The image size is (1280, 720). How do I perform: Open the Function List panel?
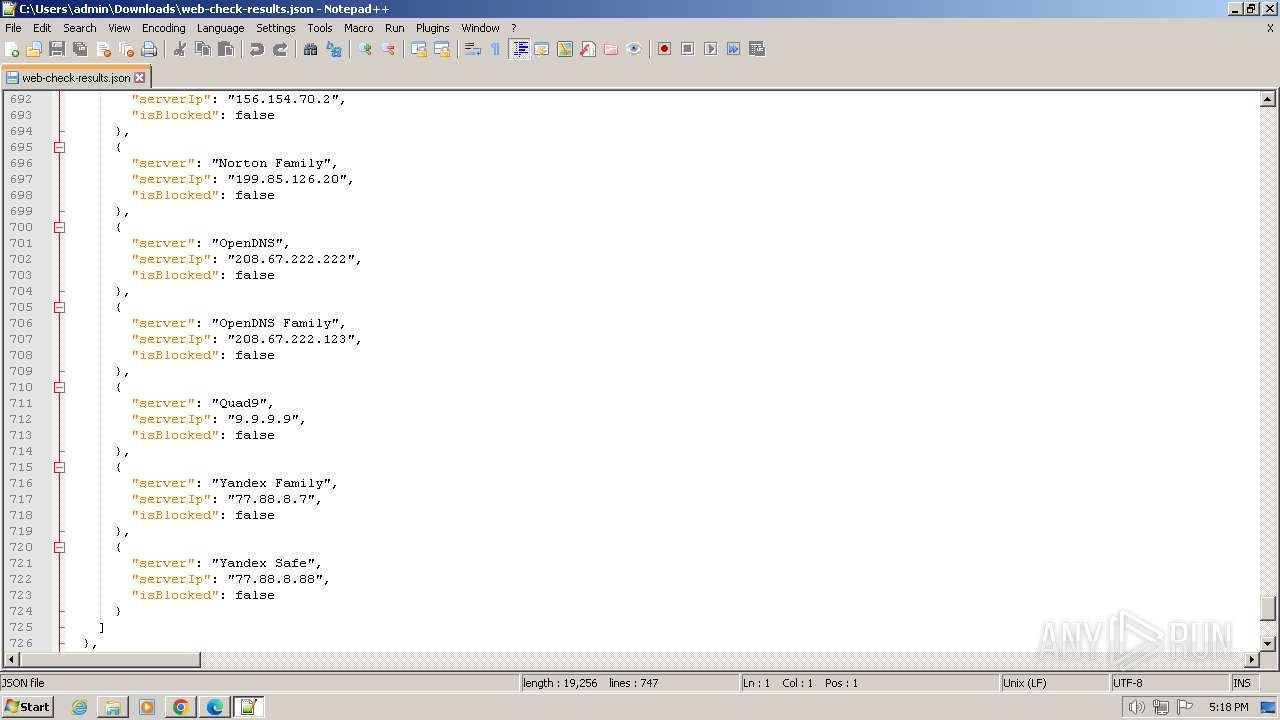coord(588,49)
